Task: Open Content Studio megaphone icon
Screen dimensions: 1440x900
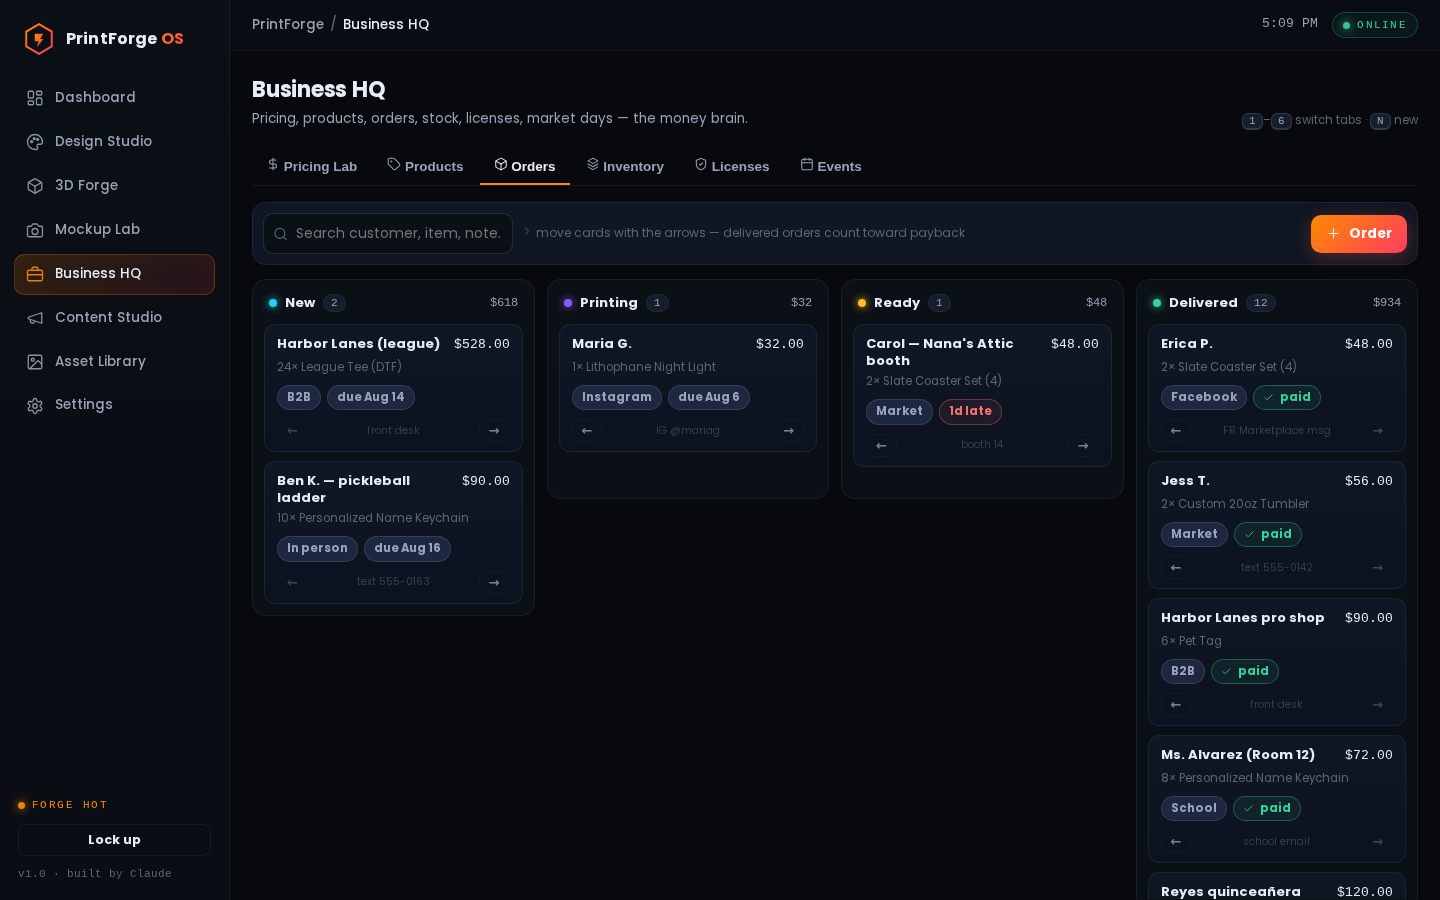Action: [x=35, y=318]
